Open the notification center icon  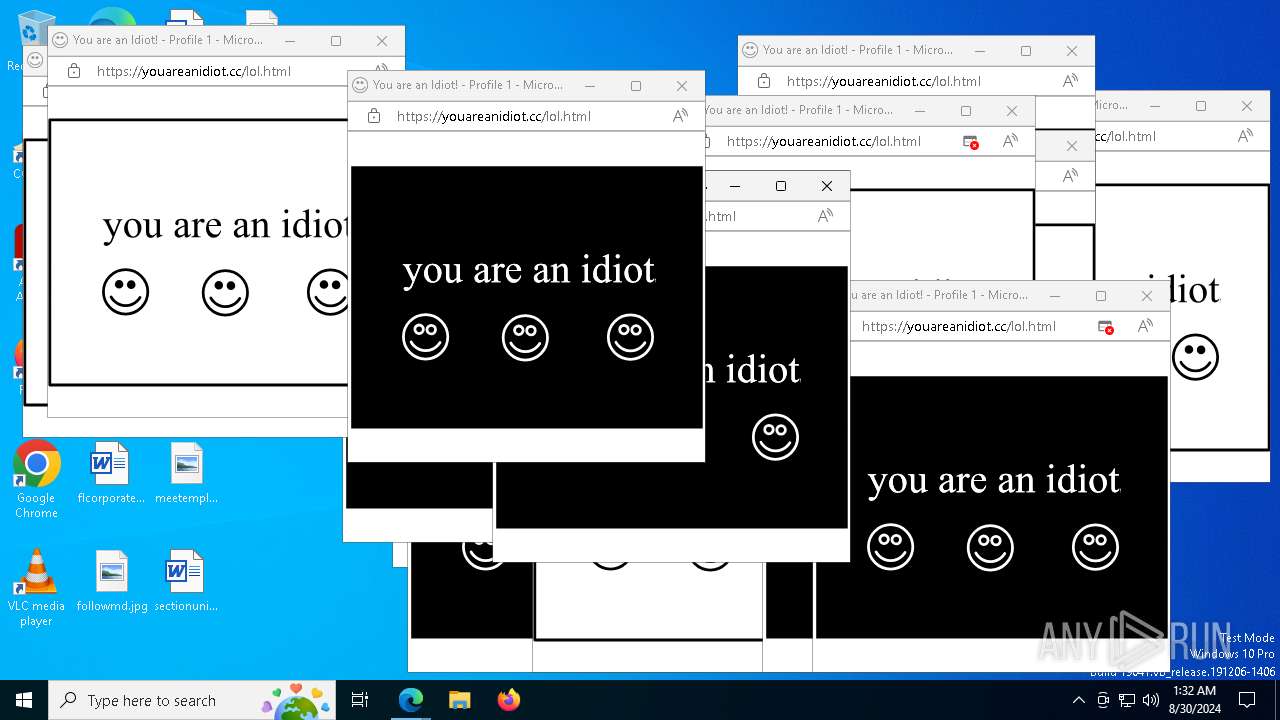coord(1247,700)
